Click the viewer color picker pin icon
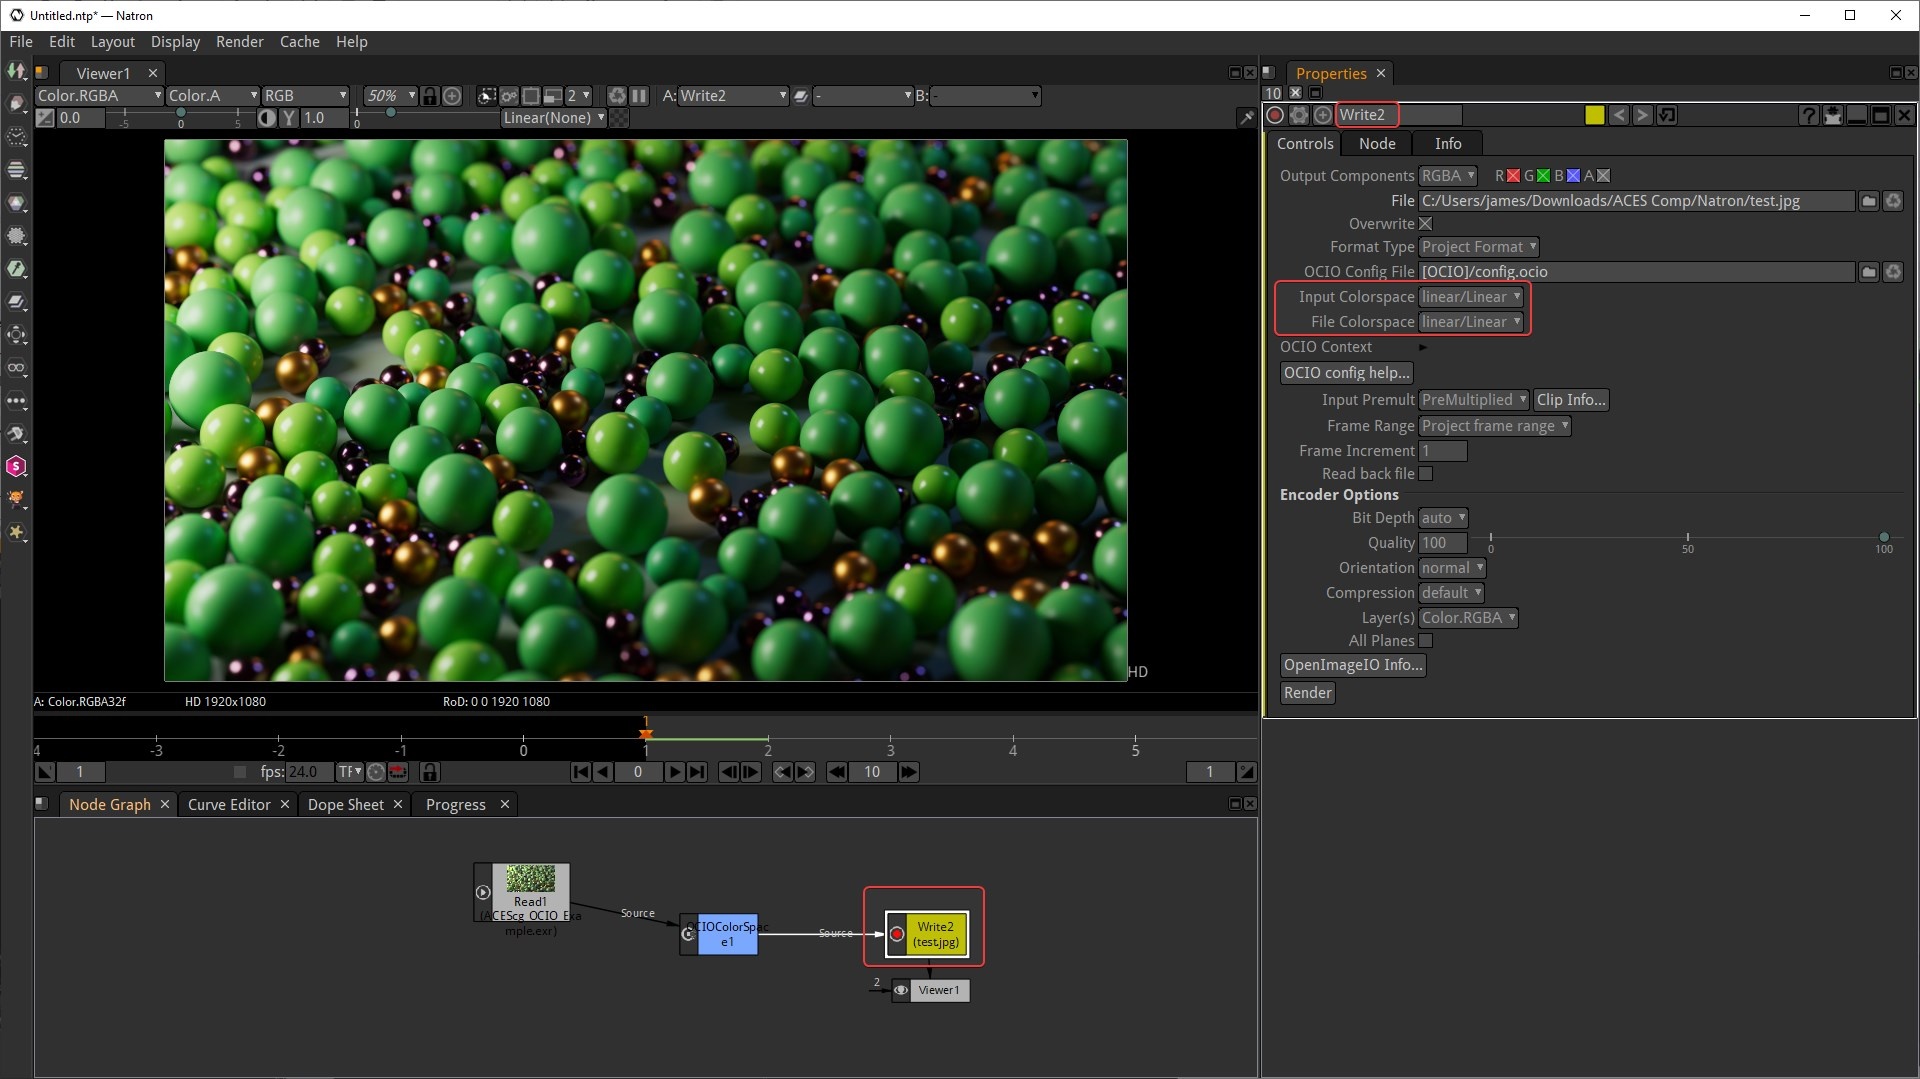 point(1246,118)
